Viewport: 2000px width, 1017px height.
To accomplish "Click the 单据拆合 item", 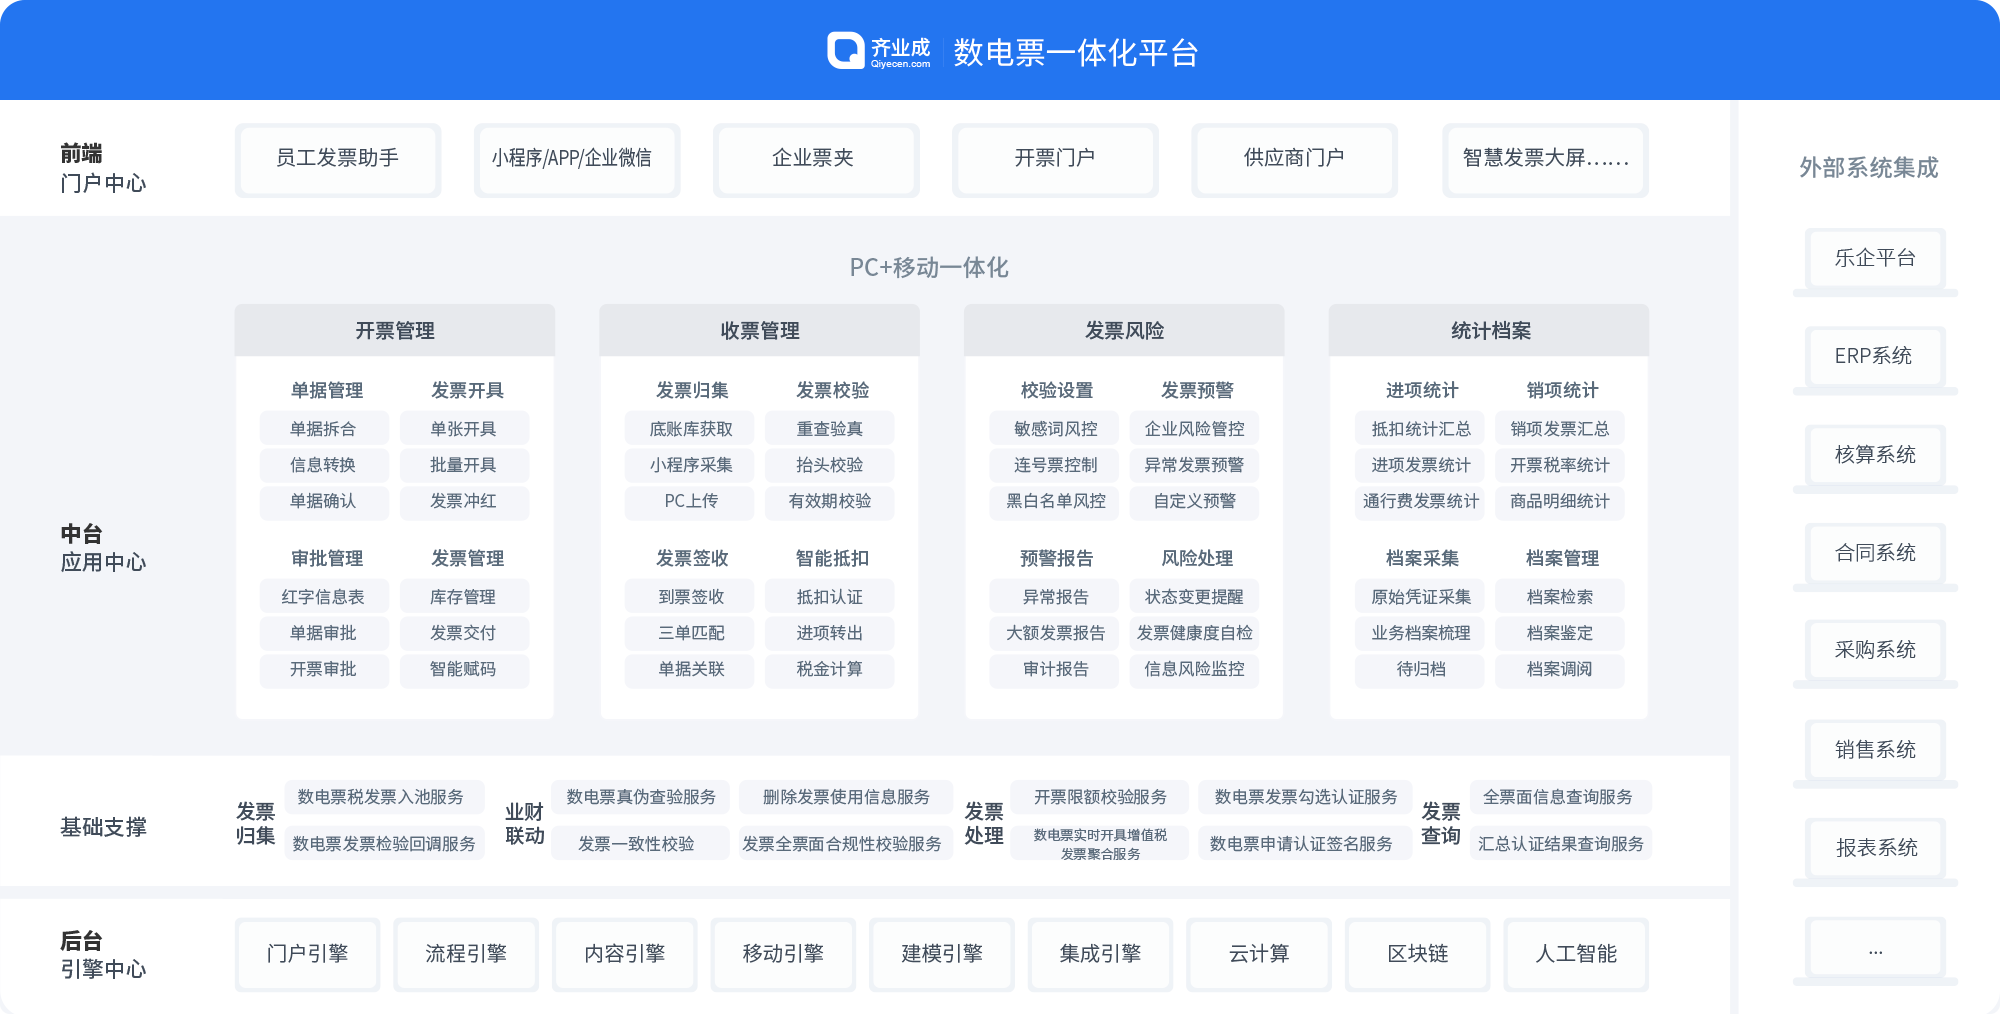I will (x=323, y=429).
